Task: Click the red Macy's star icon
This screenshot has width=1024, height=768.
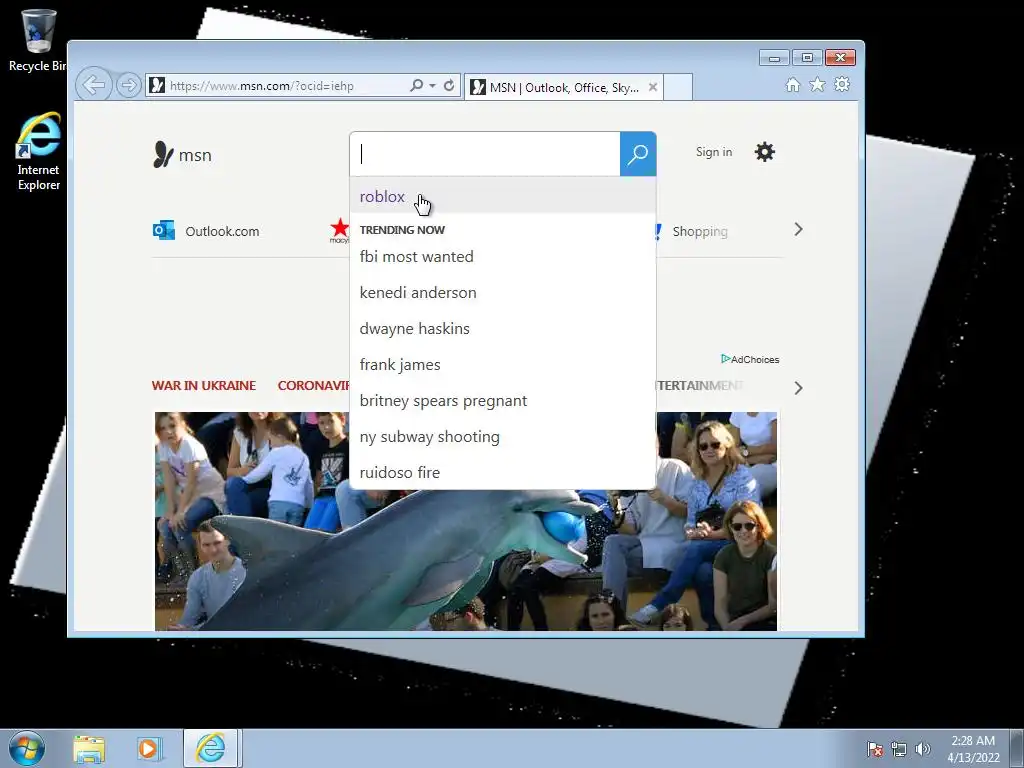Action: tap(340, 230)
